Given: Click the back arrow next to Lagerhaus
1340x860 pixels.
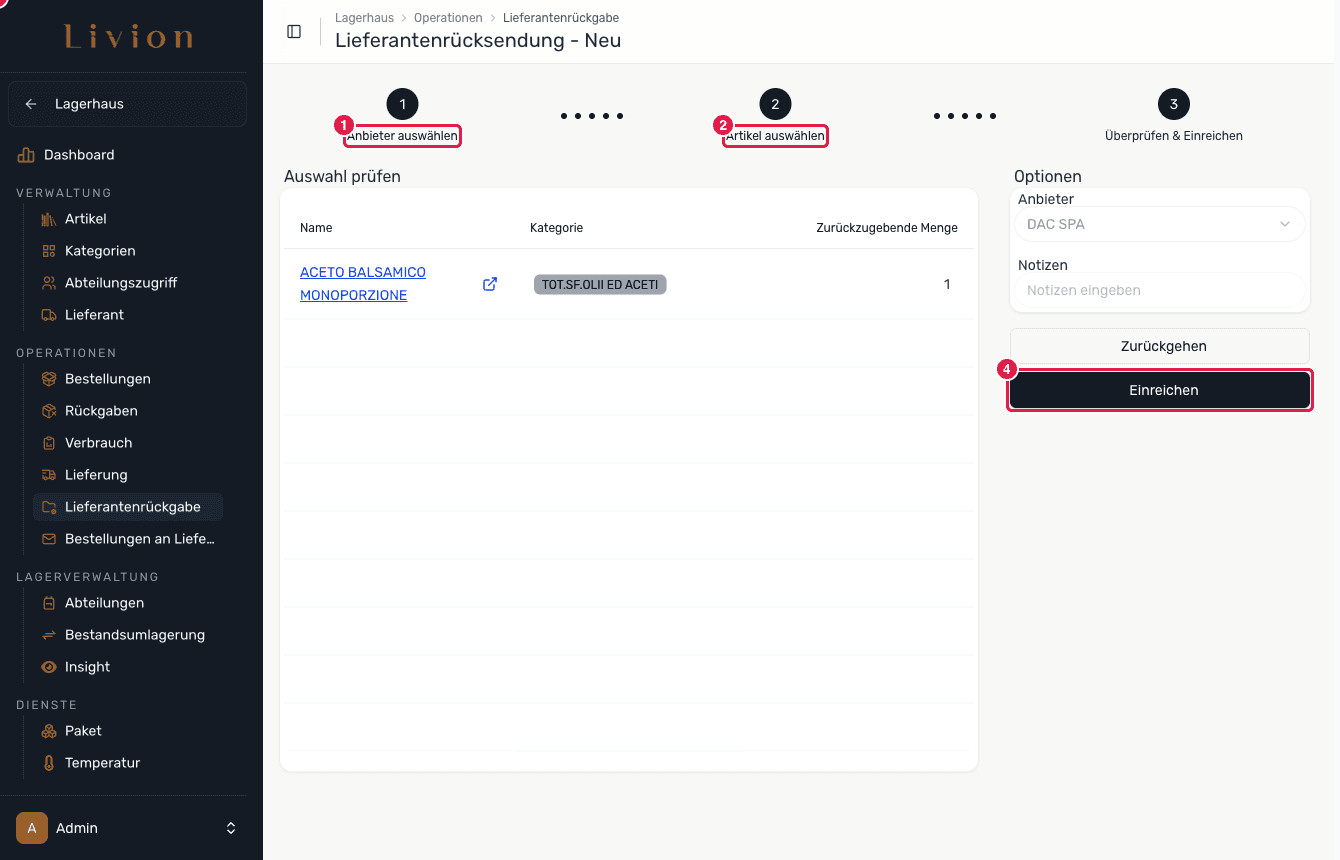Looking at the screenshot, I should tap(31, 104).
